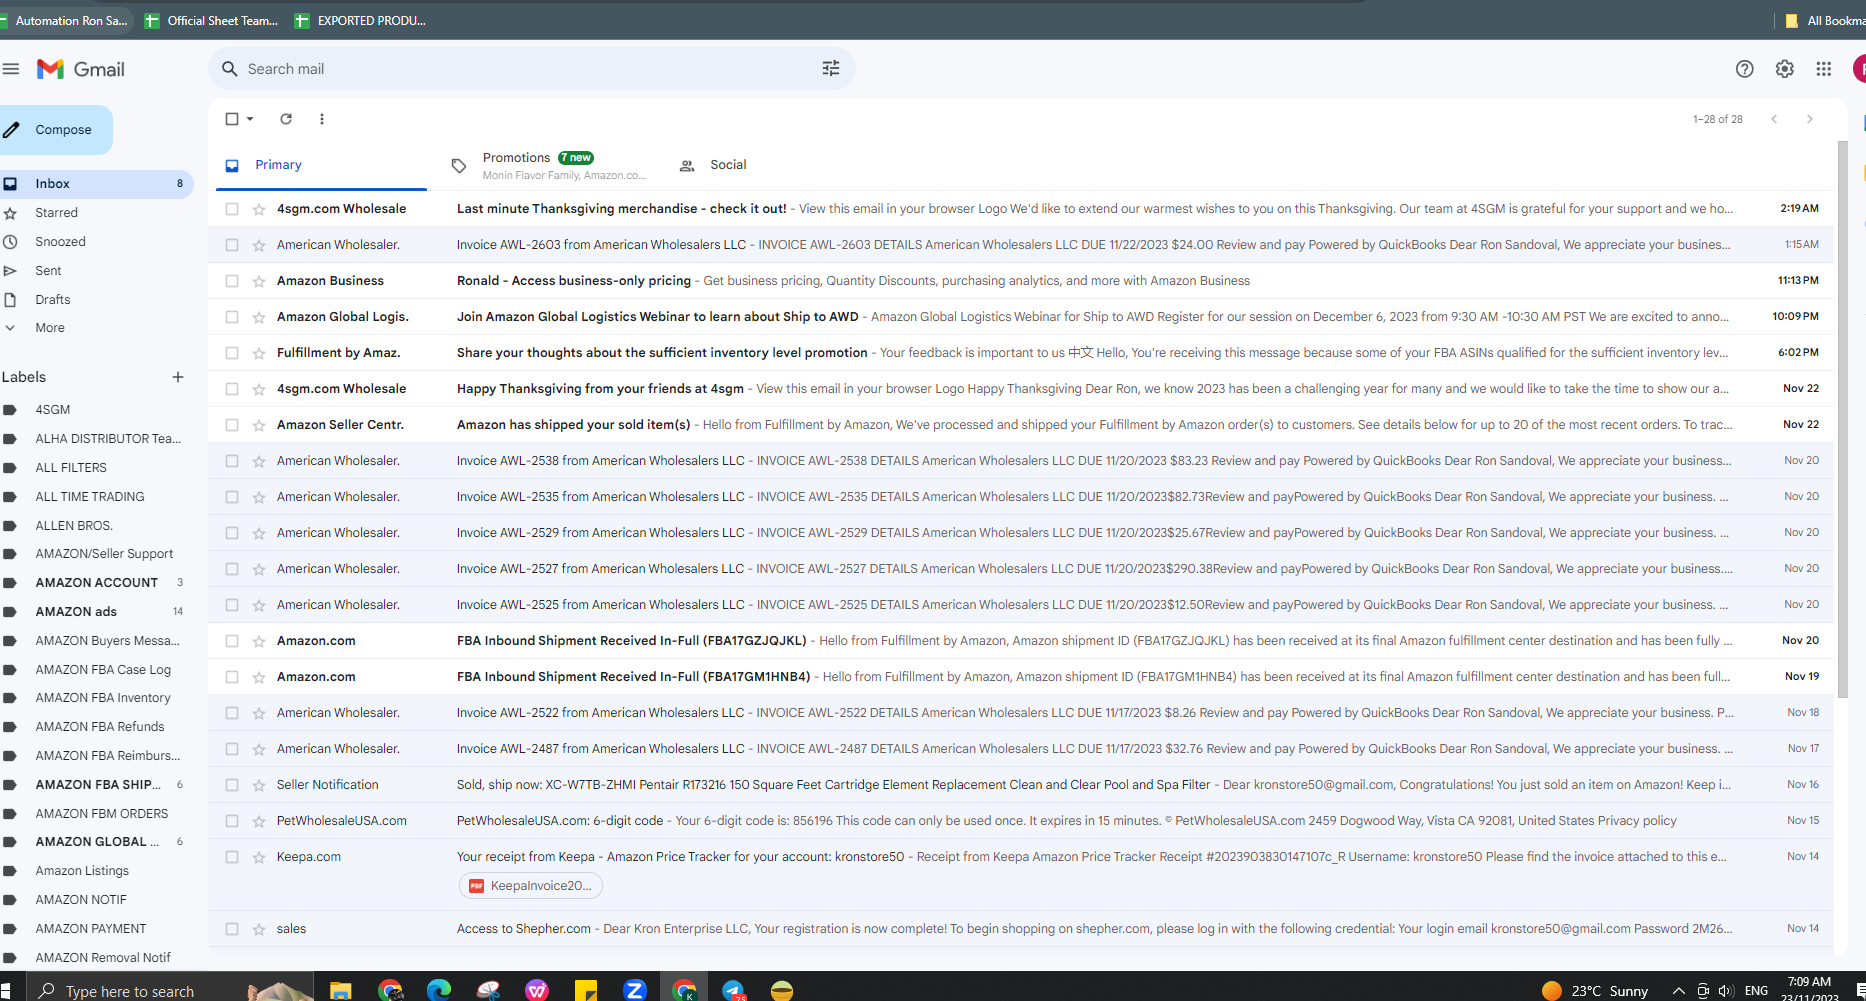Open Gmail settings gear
Image resolution: width=1866 pixels, height=1001 pixels.
click(1785, 69)
